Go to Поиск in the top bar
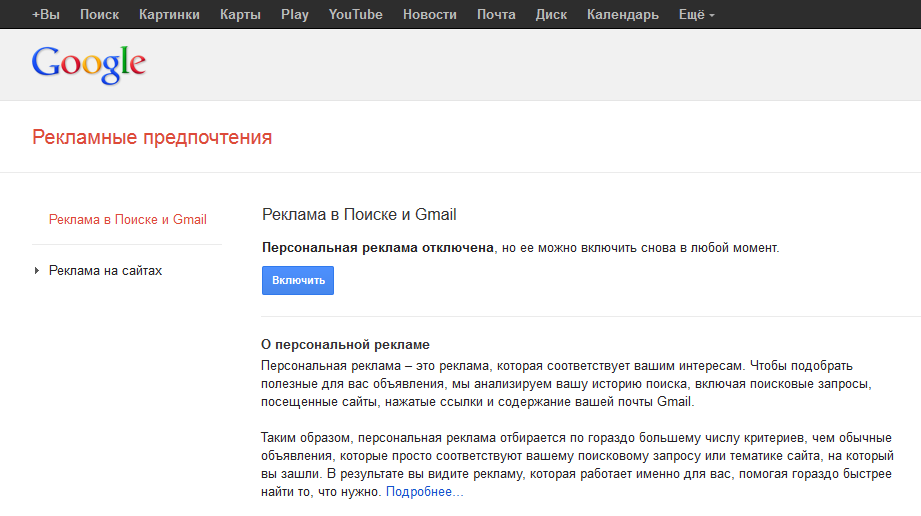 99,14
